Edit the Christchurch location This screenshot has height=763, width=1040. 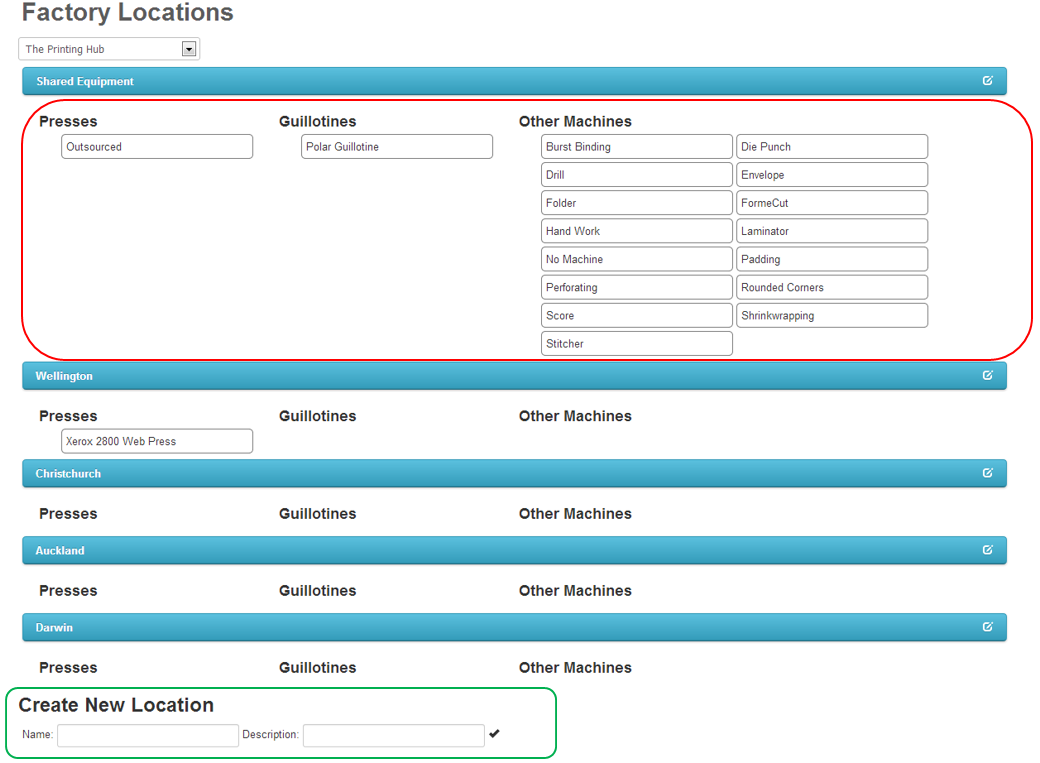987,473
